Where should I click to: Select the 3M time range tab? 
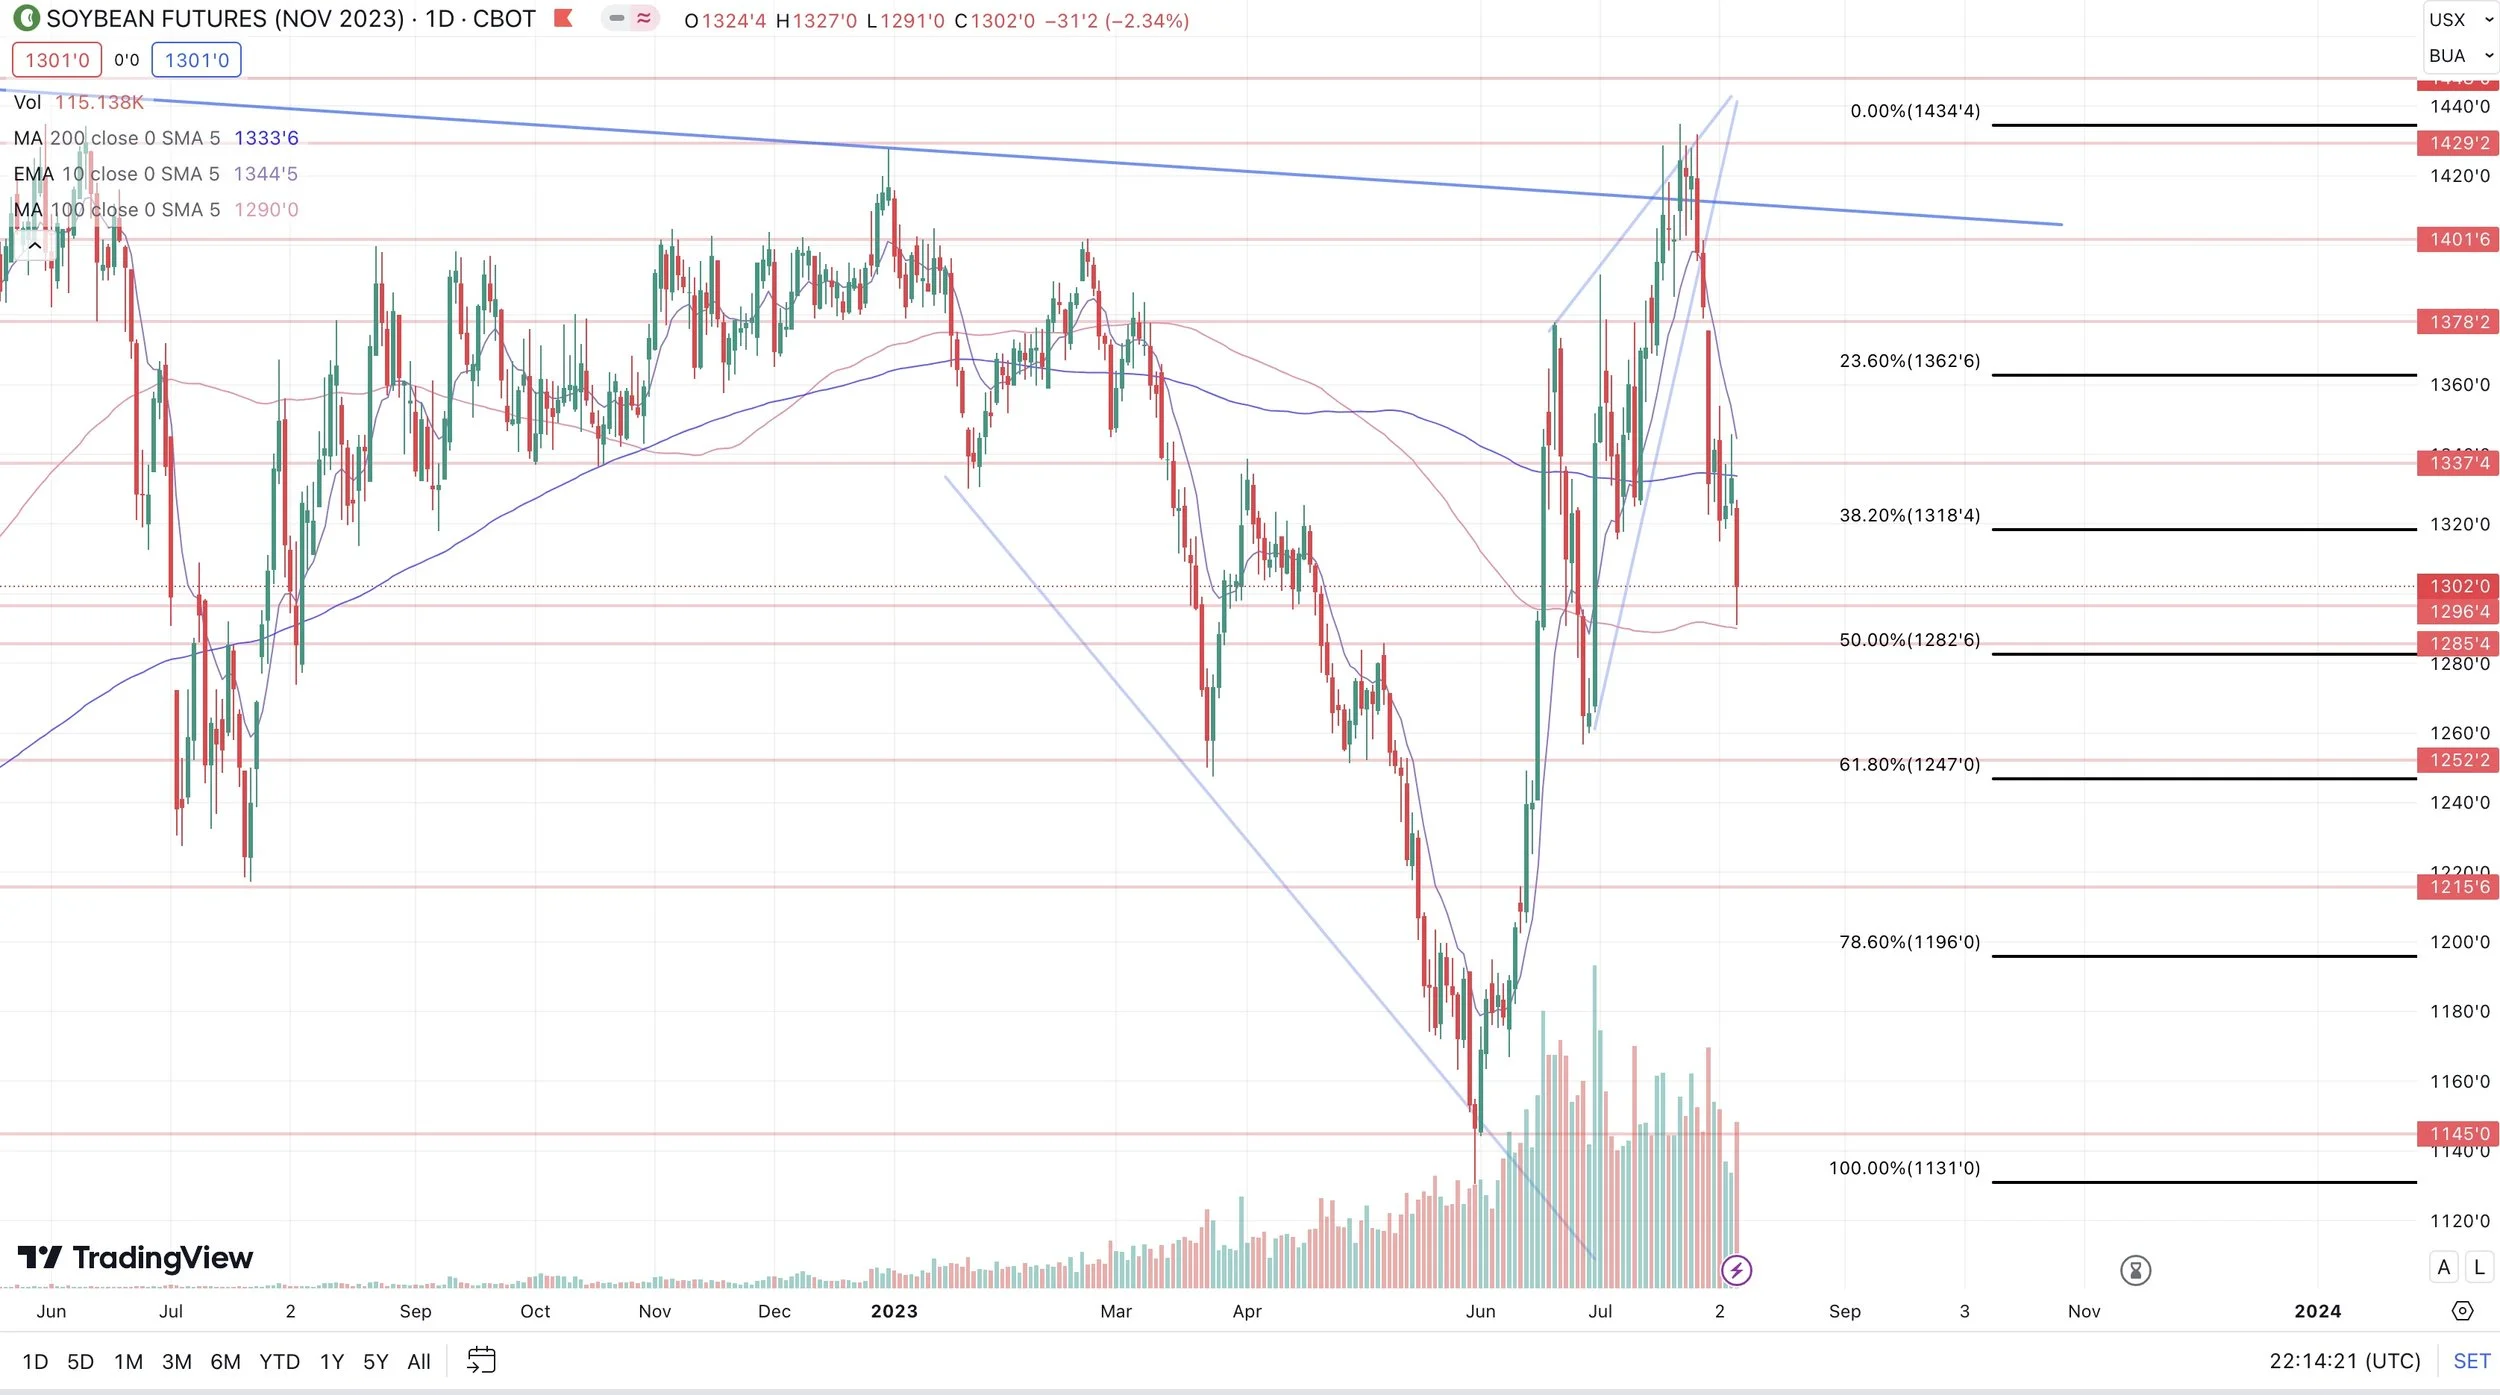176,1361
